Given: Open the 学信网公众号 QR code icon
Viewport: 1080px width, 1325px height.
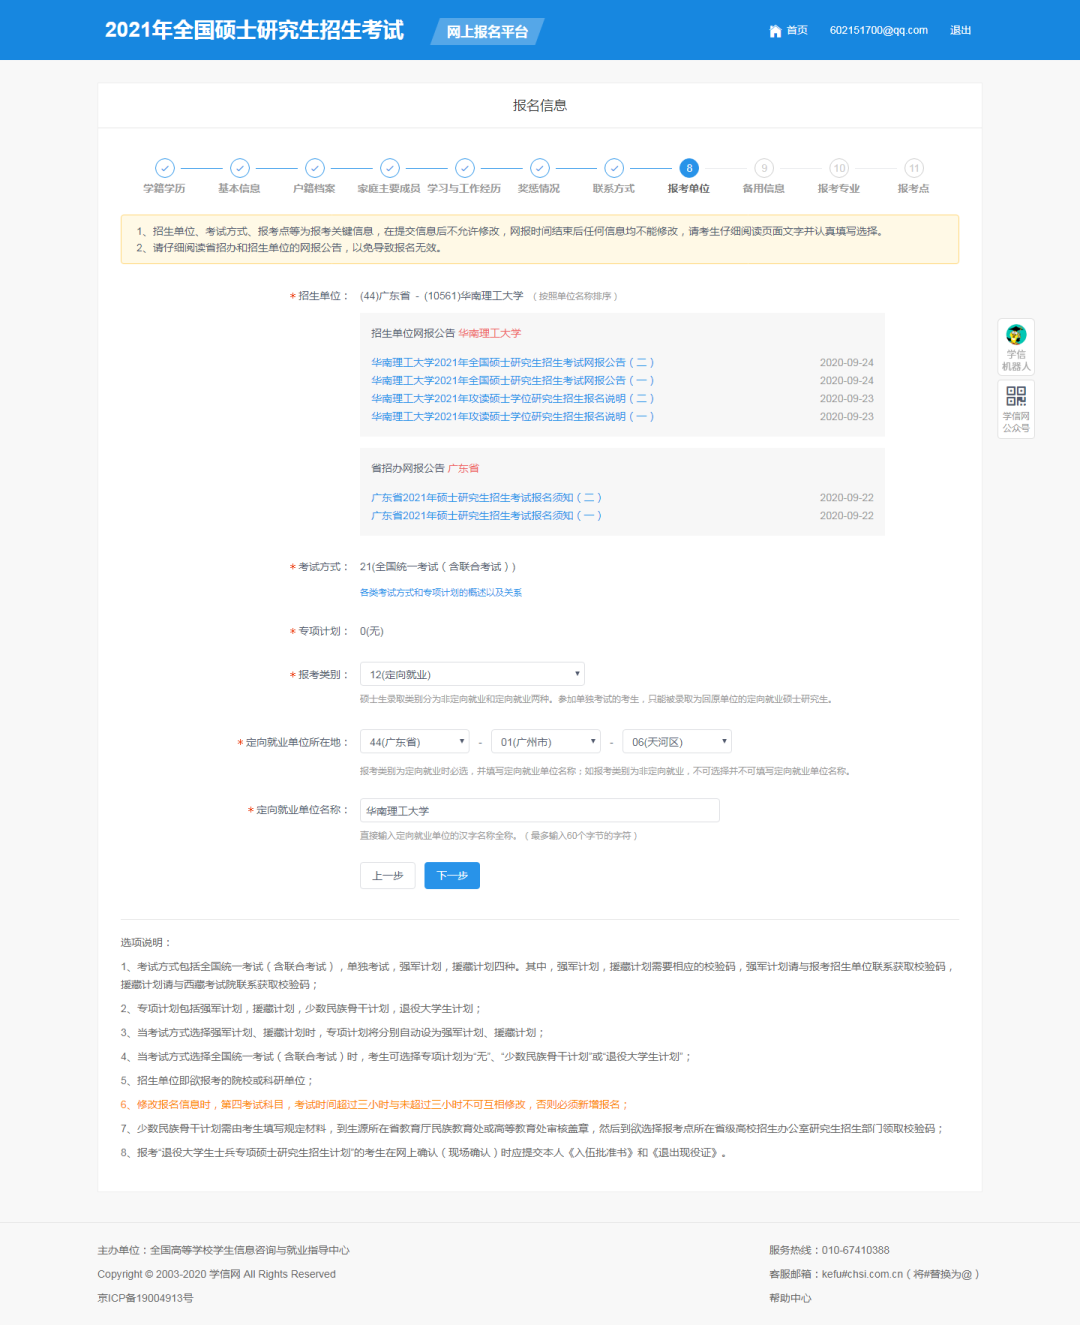Looking at the screenshot, I should [x=1016, y=396].
